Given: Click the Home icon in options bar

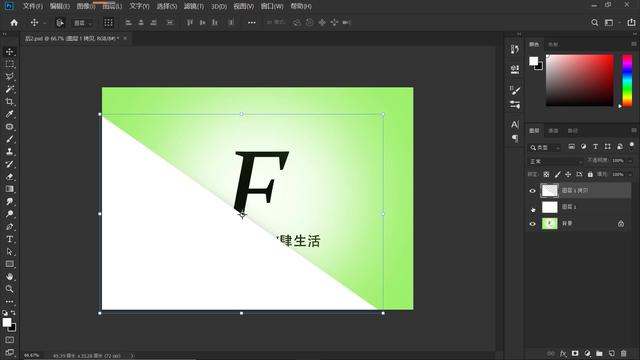Looking at the screenshot, I should tap(14, 23).
